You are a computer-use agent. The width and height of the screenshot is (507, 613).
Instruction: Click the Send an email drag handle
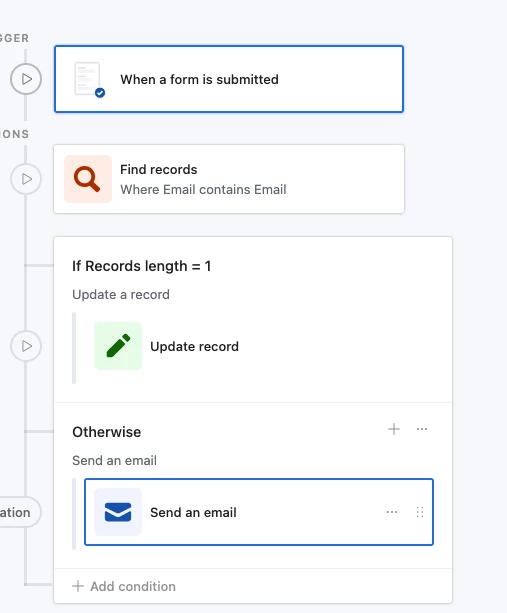[420, 512]
